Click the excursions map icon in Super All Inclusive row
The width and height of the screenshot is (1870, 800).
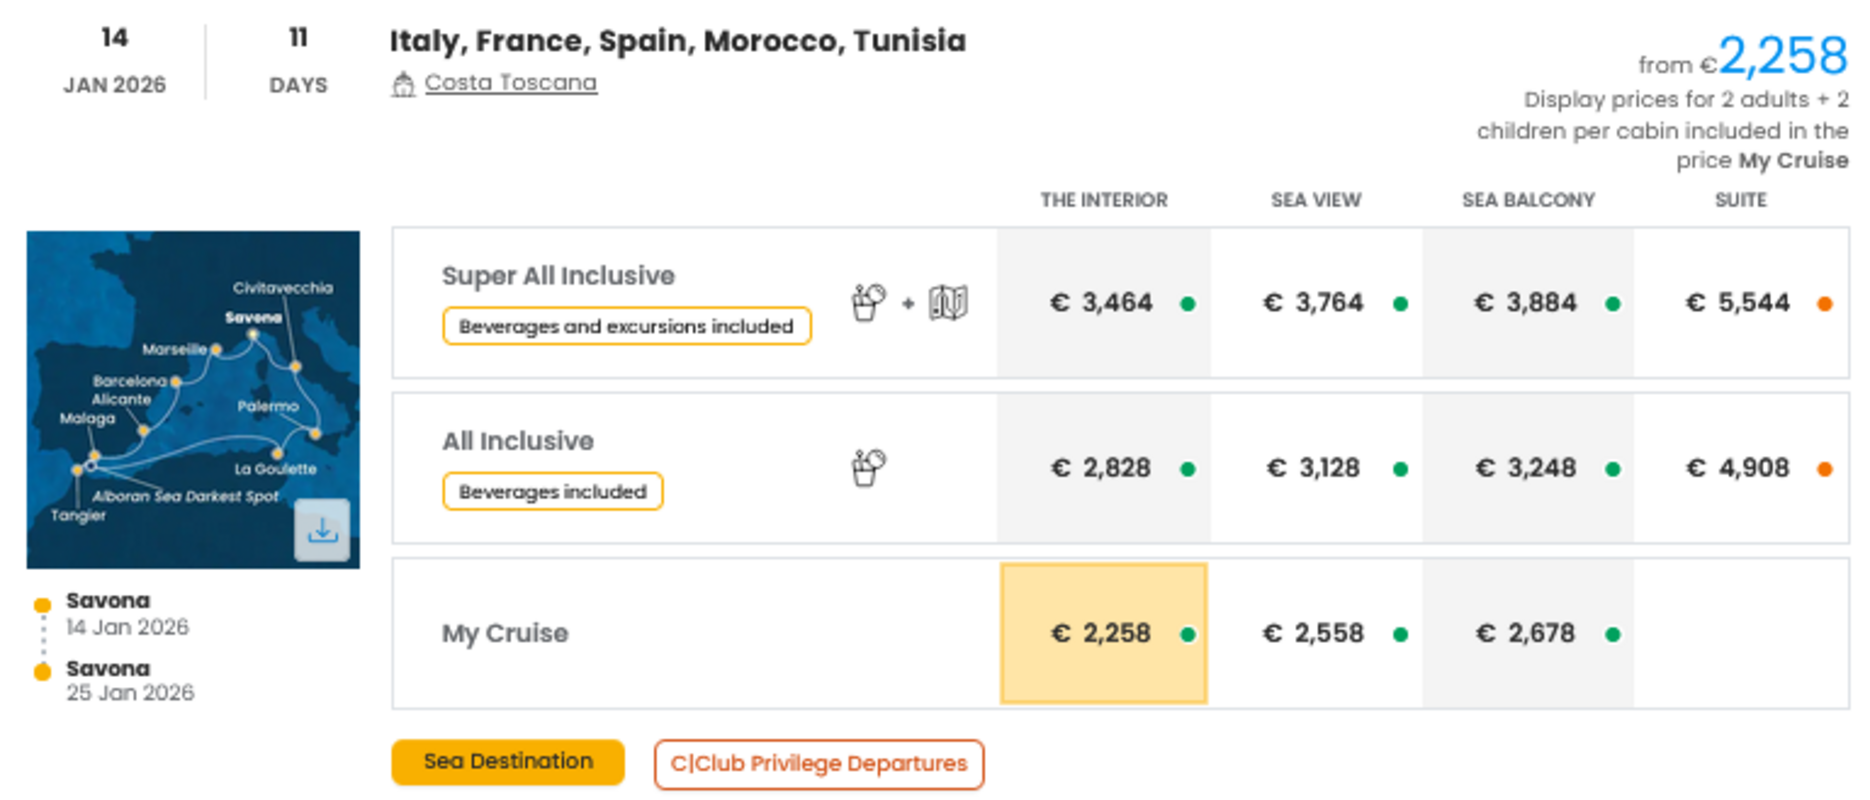(948, 303)
